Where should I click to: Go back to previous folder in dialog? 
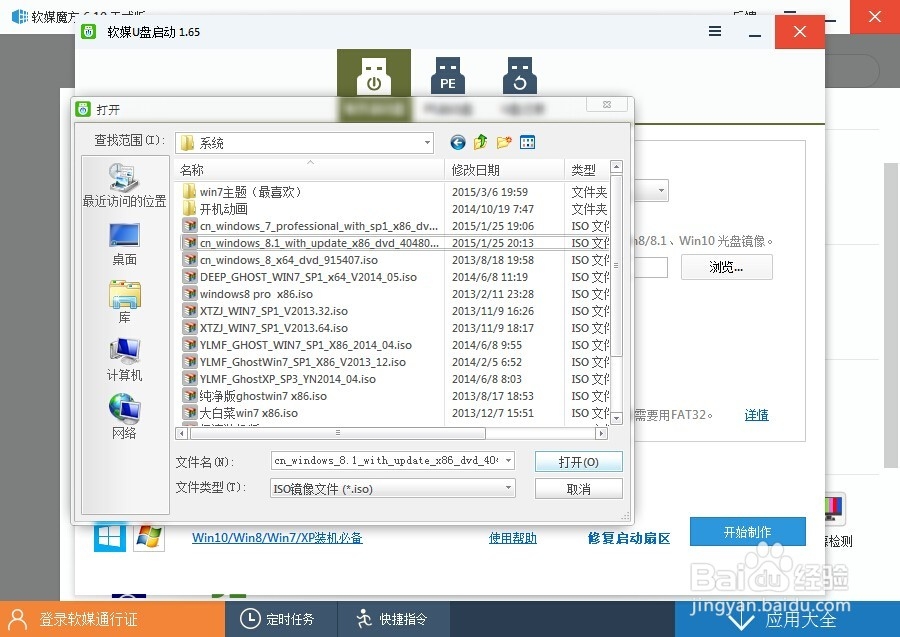click(457, 142)
